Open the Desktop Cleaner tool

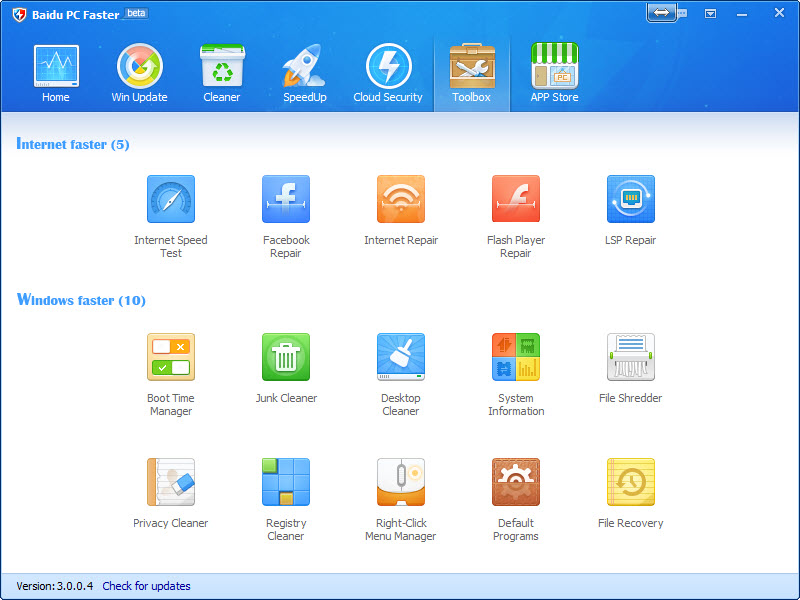(401, 357)
